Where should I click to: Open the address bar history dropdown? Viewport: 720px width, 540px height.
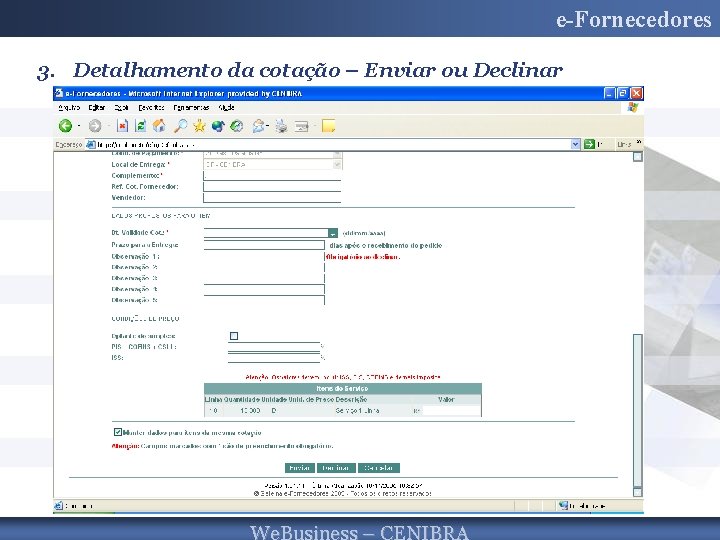575,144
